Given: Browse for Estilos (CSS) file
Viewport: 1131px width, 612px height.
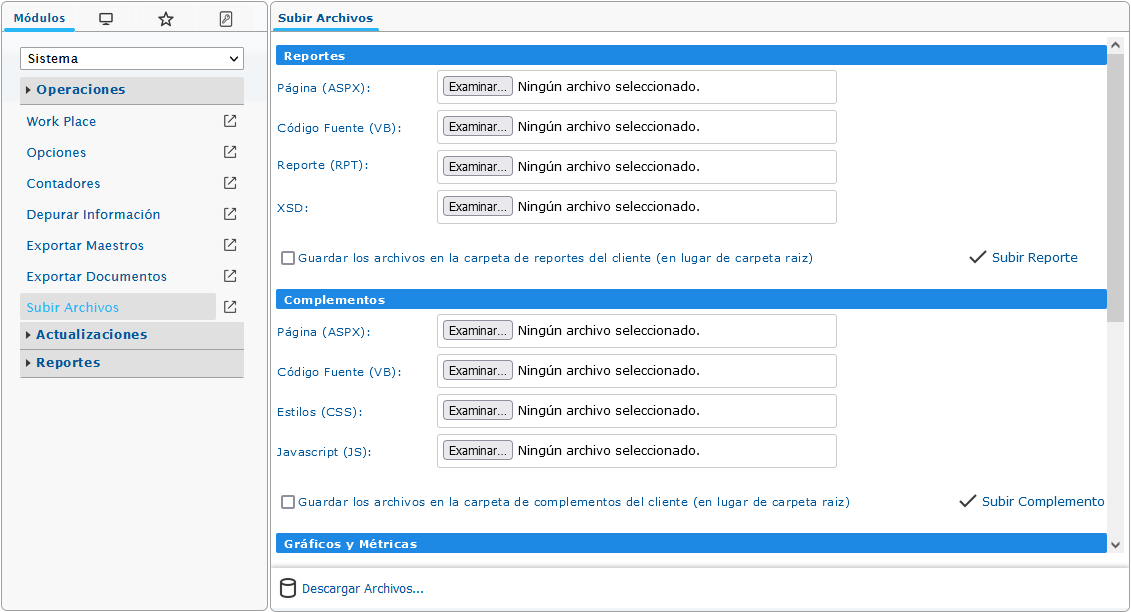Looking at the screenshot, I should (x=478, y=411).
